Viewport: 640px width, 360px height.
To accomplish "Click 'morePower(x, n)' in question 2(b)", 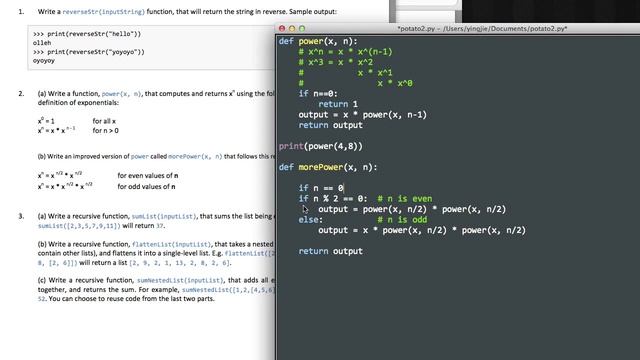I will point(195,156).
